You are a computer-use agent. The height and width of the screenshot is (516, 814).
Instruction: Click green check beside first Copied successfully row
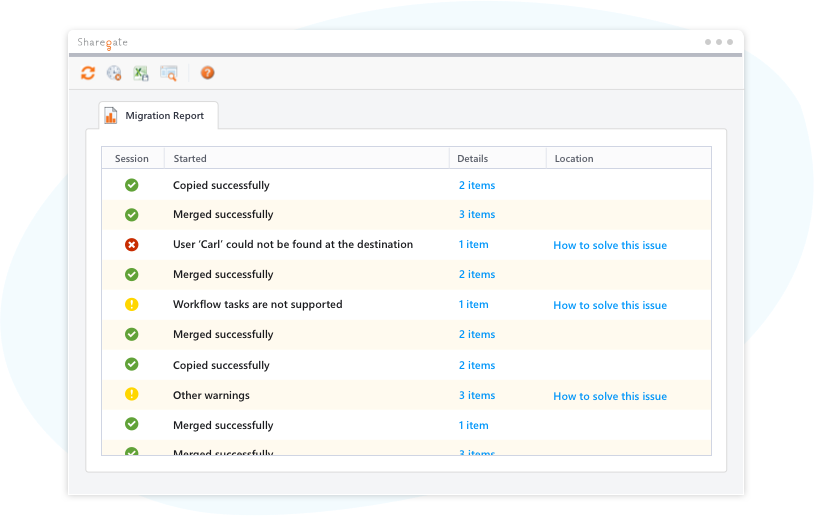coord(132,185)
